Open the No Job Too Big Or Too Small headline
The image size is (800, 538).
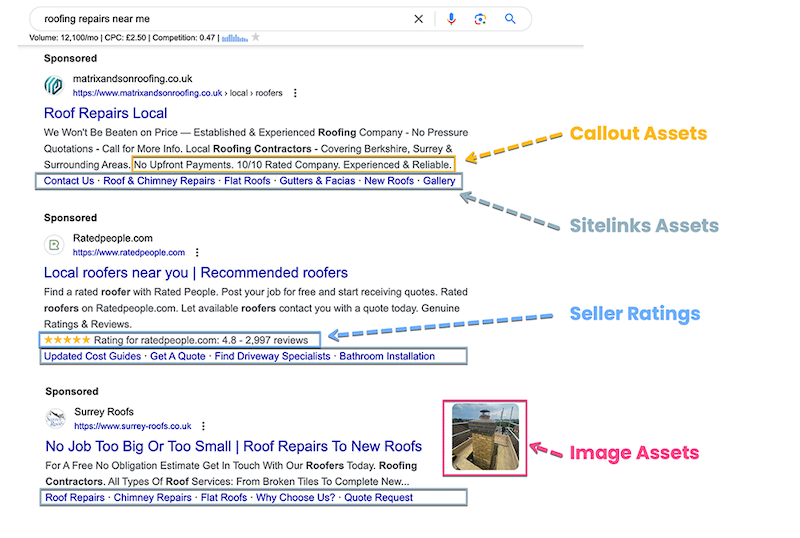click(x=234, y=446)
